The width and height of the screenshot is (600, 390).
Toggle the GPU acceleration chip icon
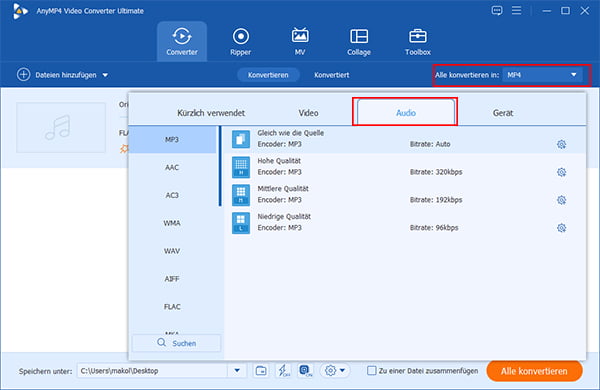305,370
